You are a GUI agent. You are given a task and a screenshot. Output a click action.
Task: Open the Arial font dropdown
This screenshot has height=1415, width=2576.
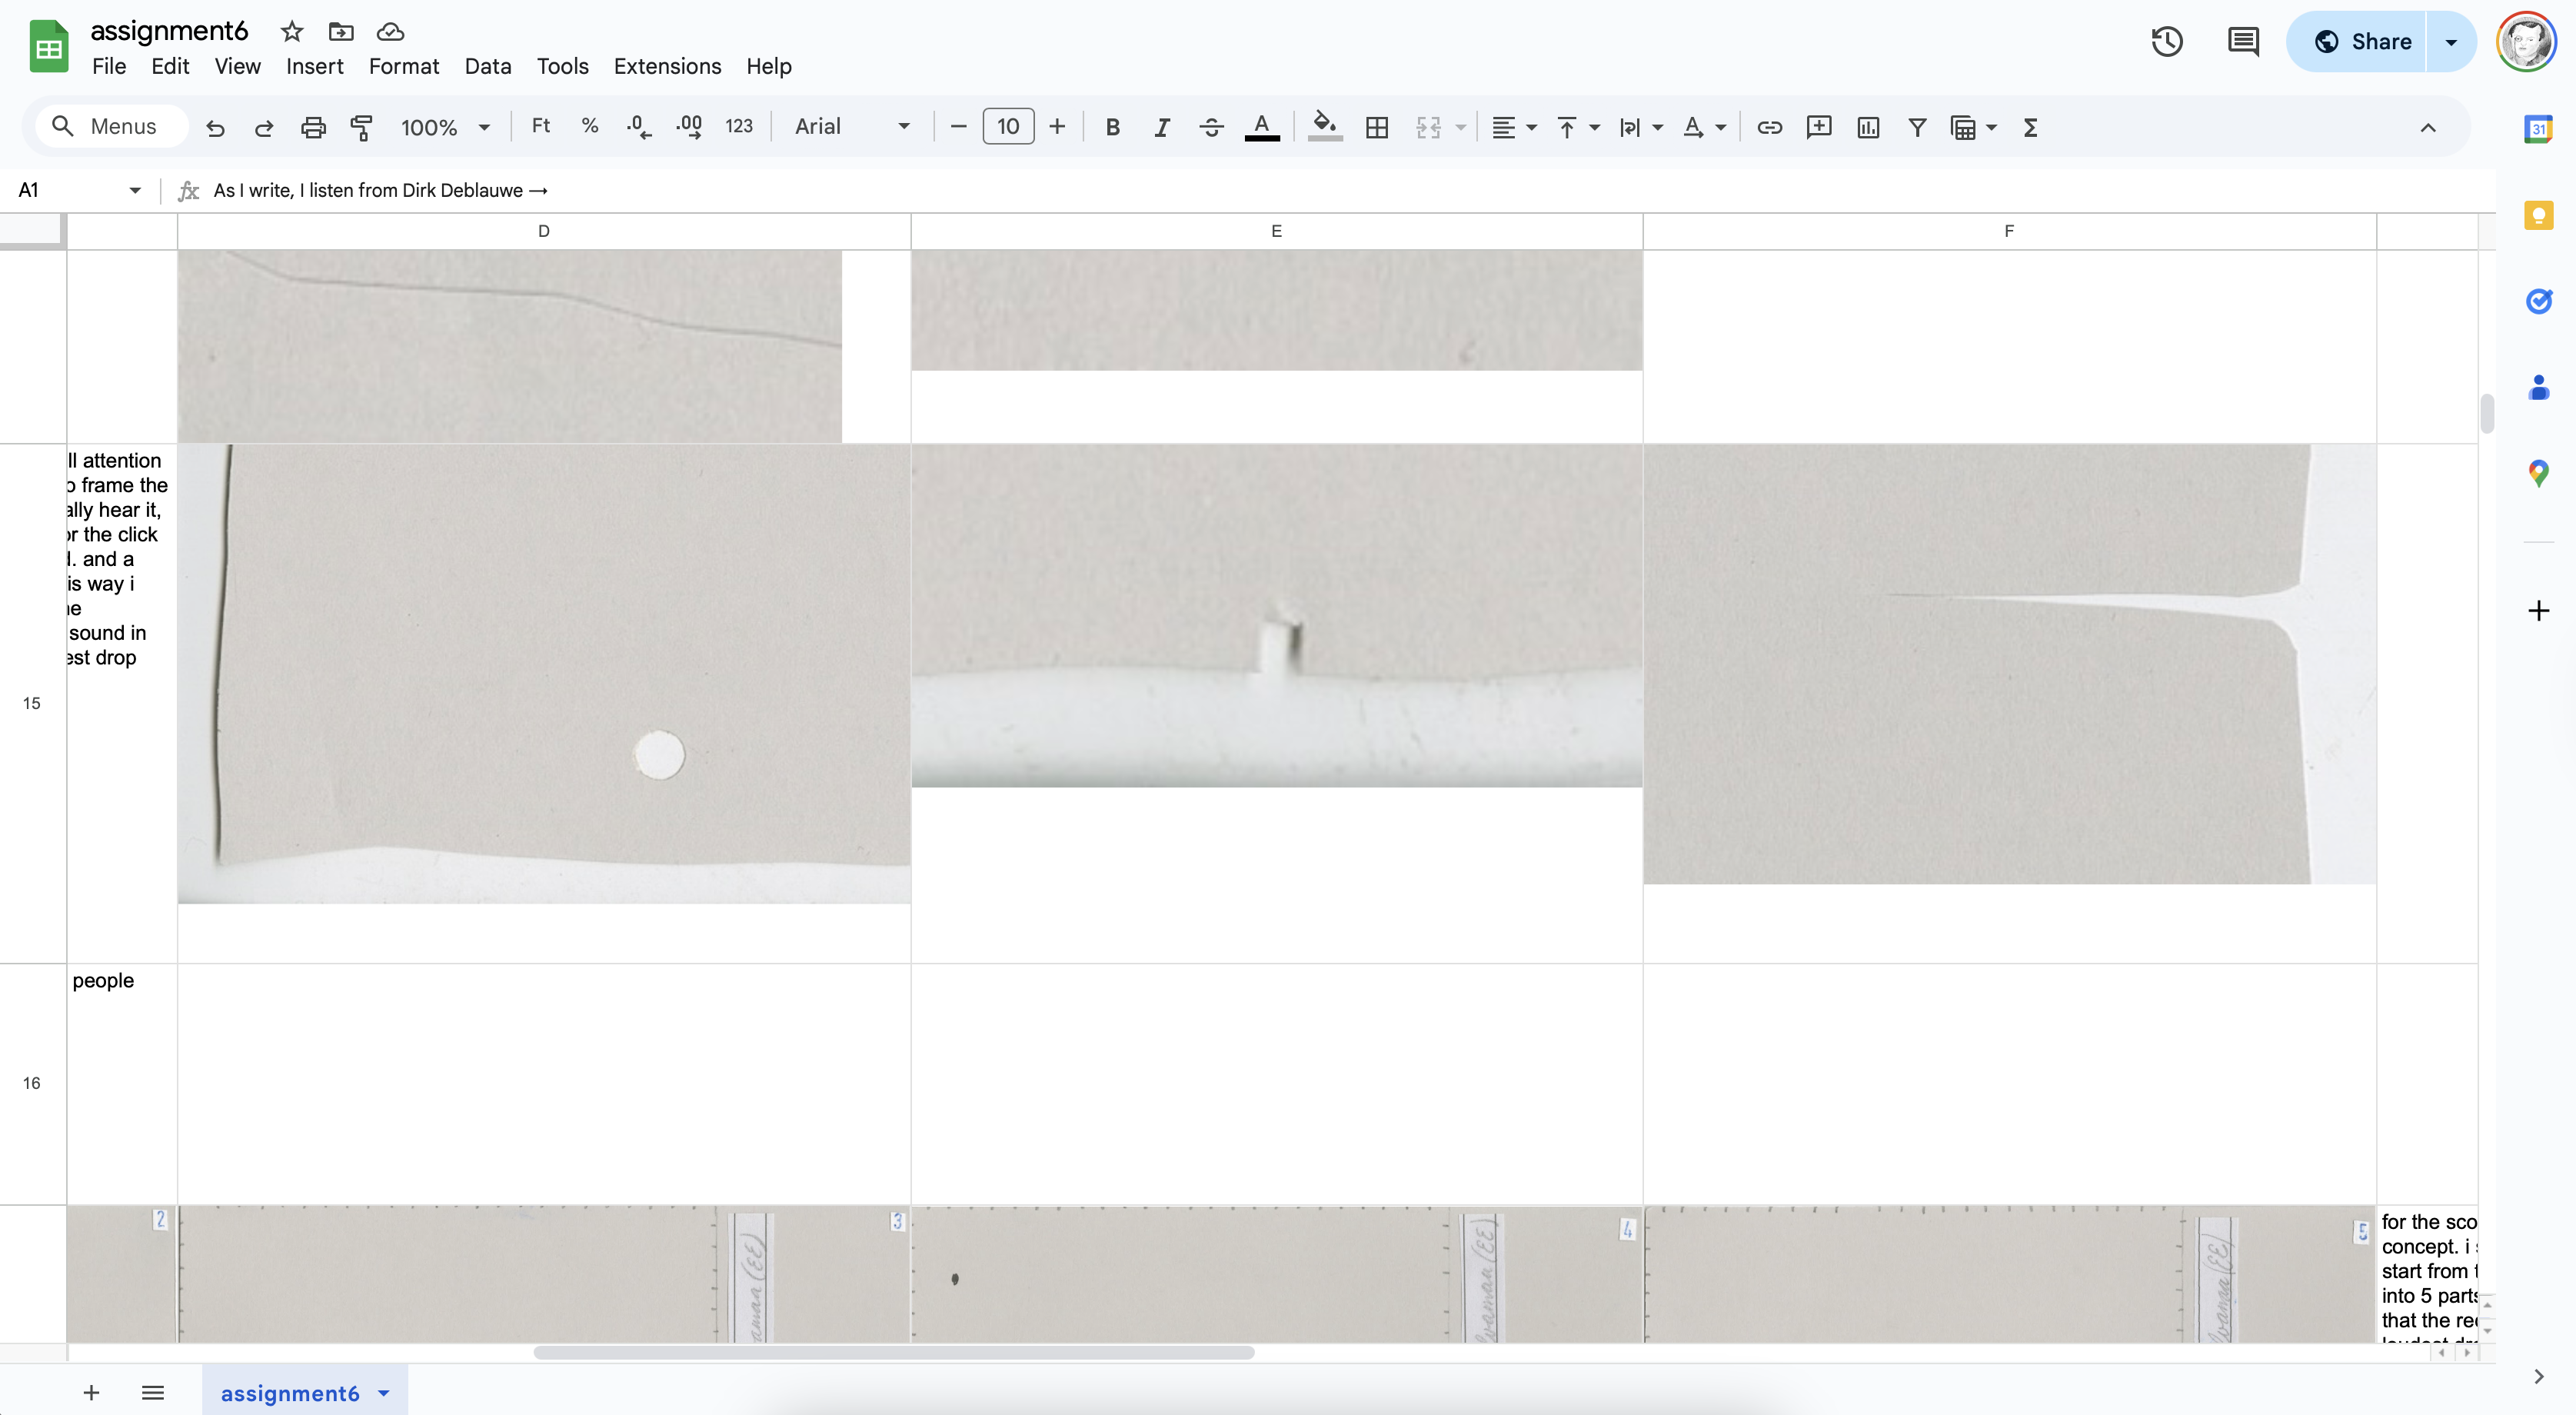[x=852, y=127]
